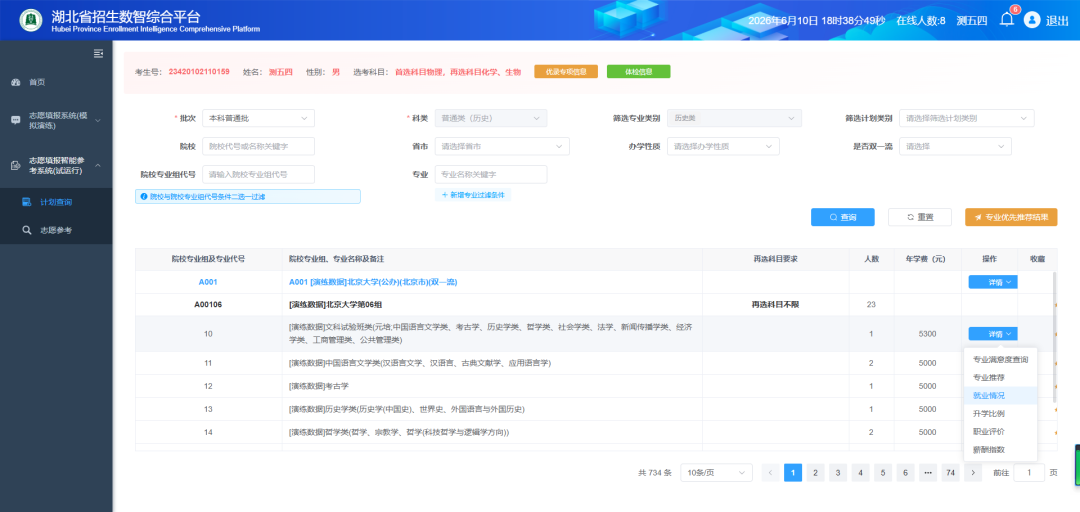The height and width of the screenshot is (512, 1080).
Task: Click the table's vertical scrollbar
Action: (1054, 337)
